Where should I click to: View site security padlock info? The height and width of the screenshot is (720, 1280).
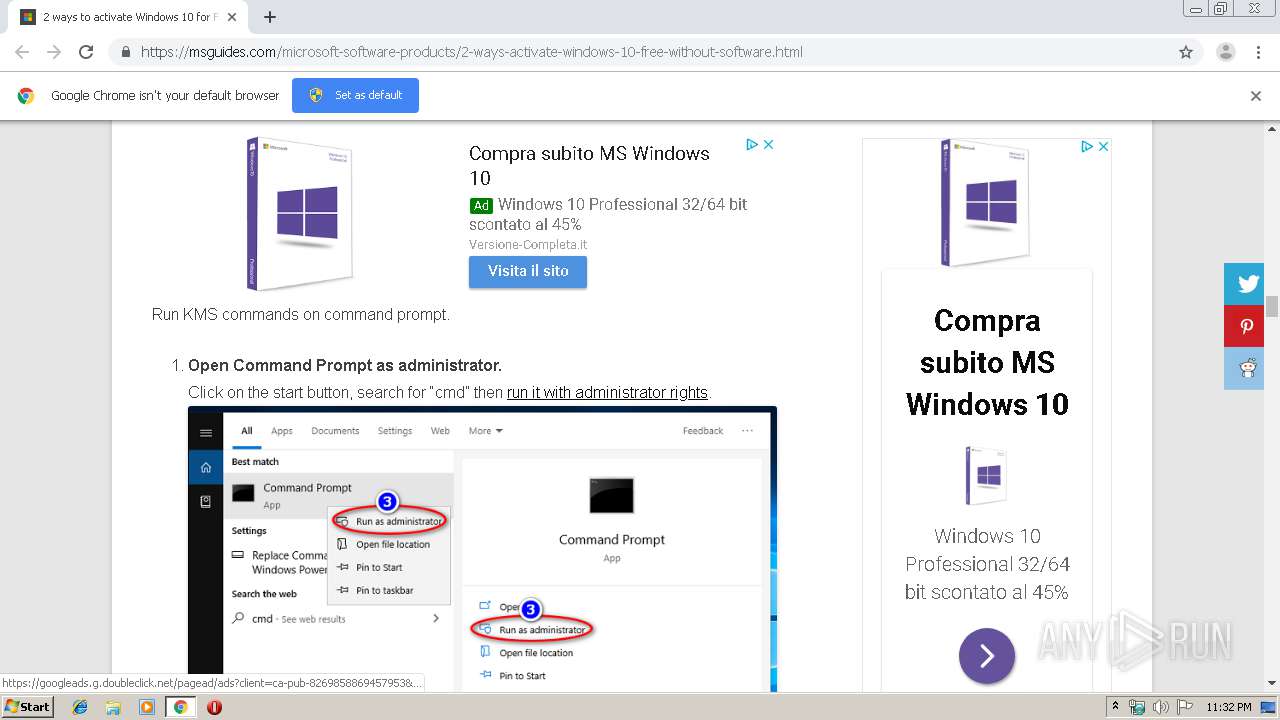click(126, 52)
